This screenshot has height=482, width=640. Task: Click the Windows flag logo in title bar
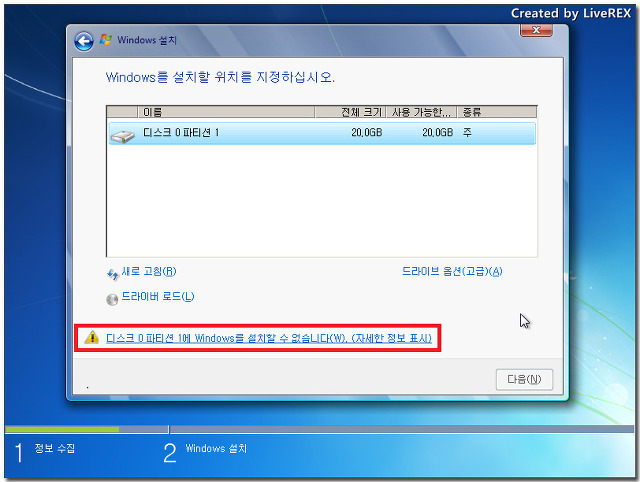point(106,40)
